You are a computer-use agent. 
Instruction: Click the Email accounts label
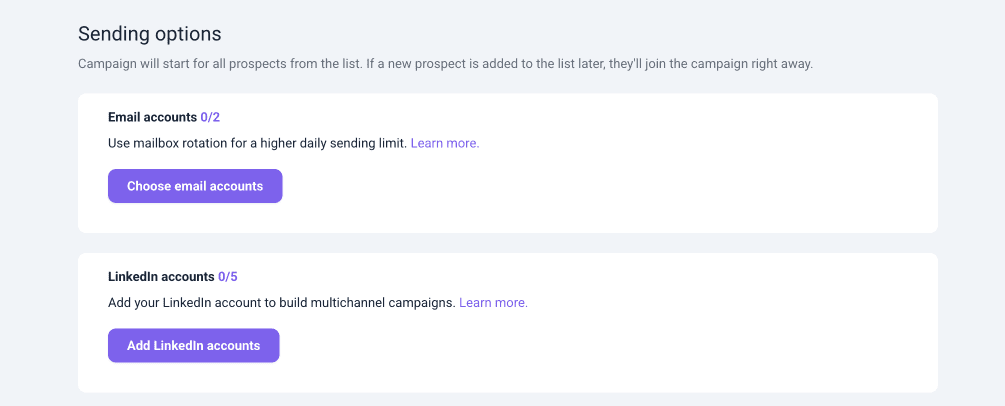[152, 117]
